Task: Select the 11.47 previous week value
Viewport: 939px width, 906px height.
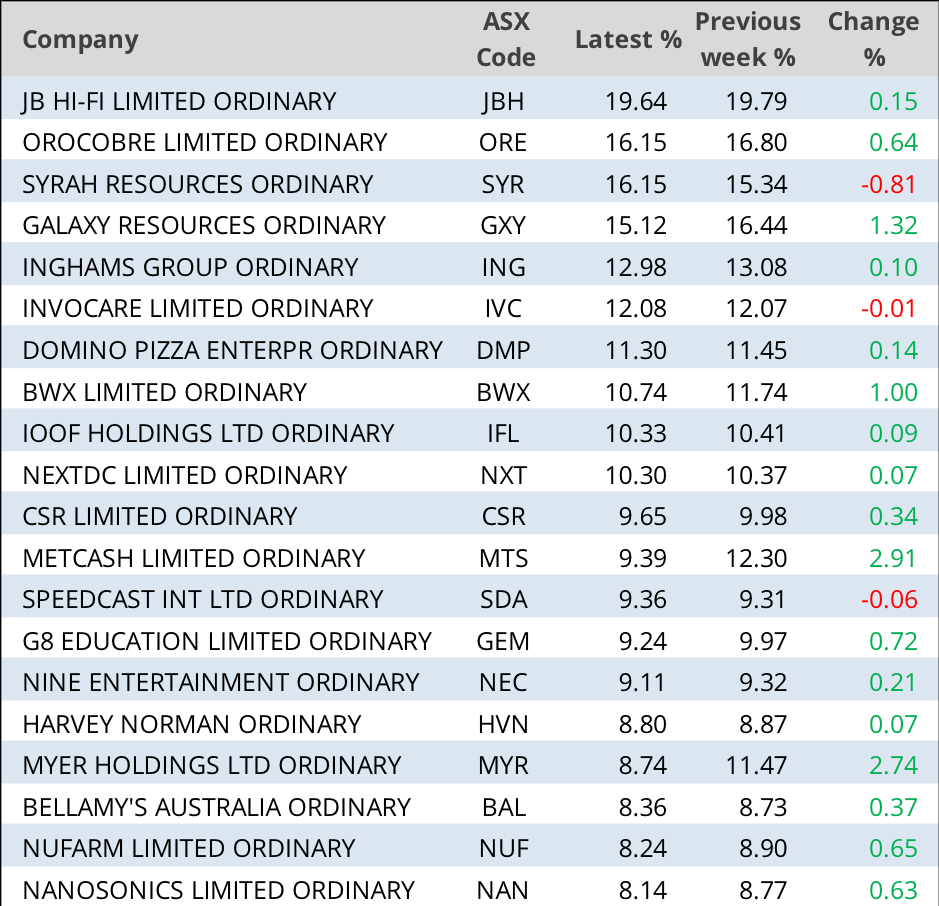Action: [x=758, y=765]
